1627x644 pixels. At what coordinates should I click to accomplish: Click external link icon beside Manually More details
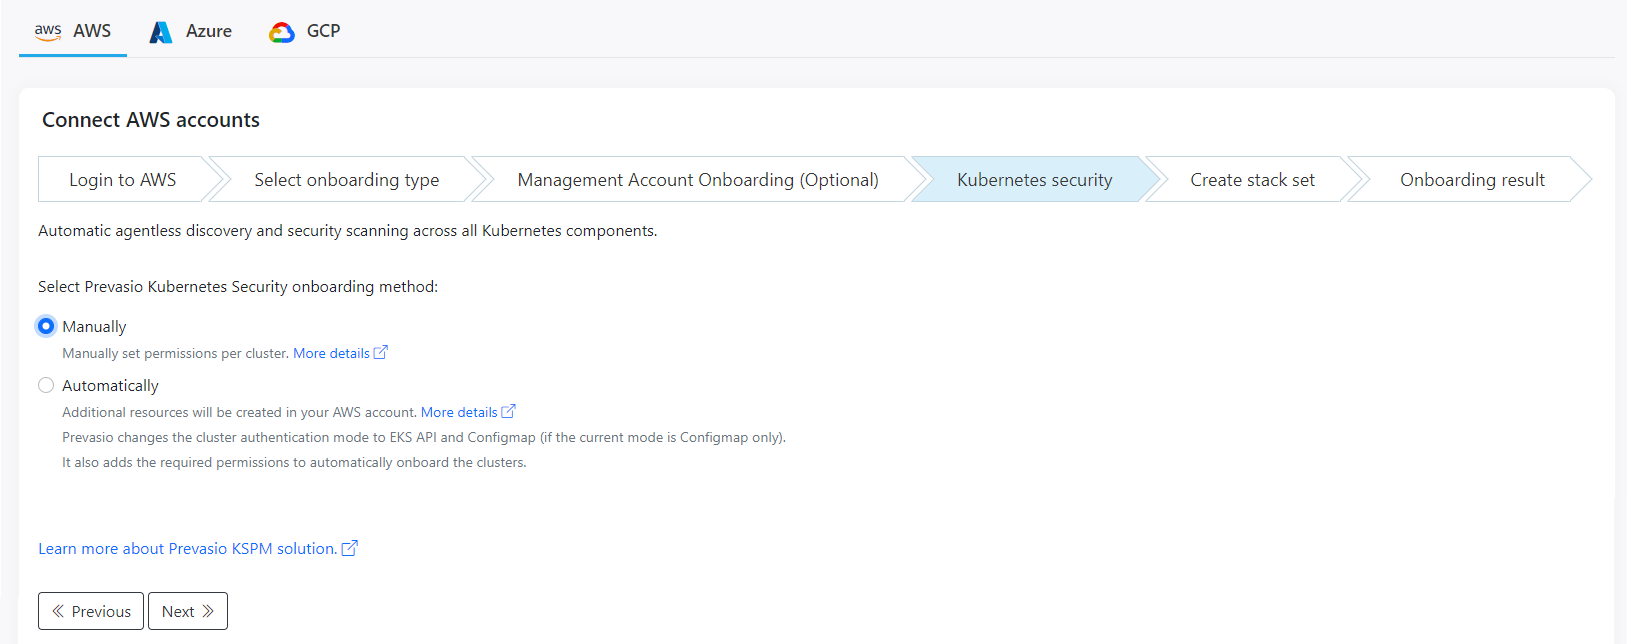[x=380, y=353]
